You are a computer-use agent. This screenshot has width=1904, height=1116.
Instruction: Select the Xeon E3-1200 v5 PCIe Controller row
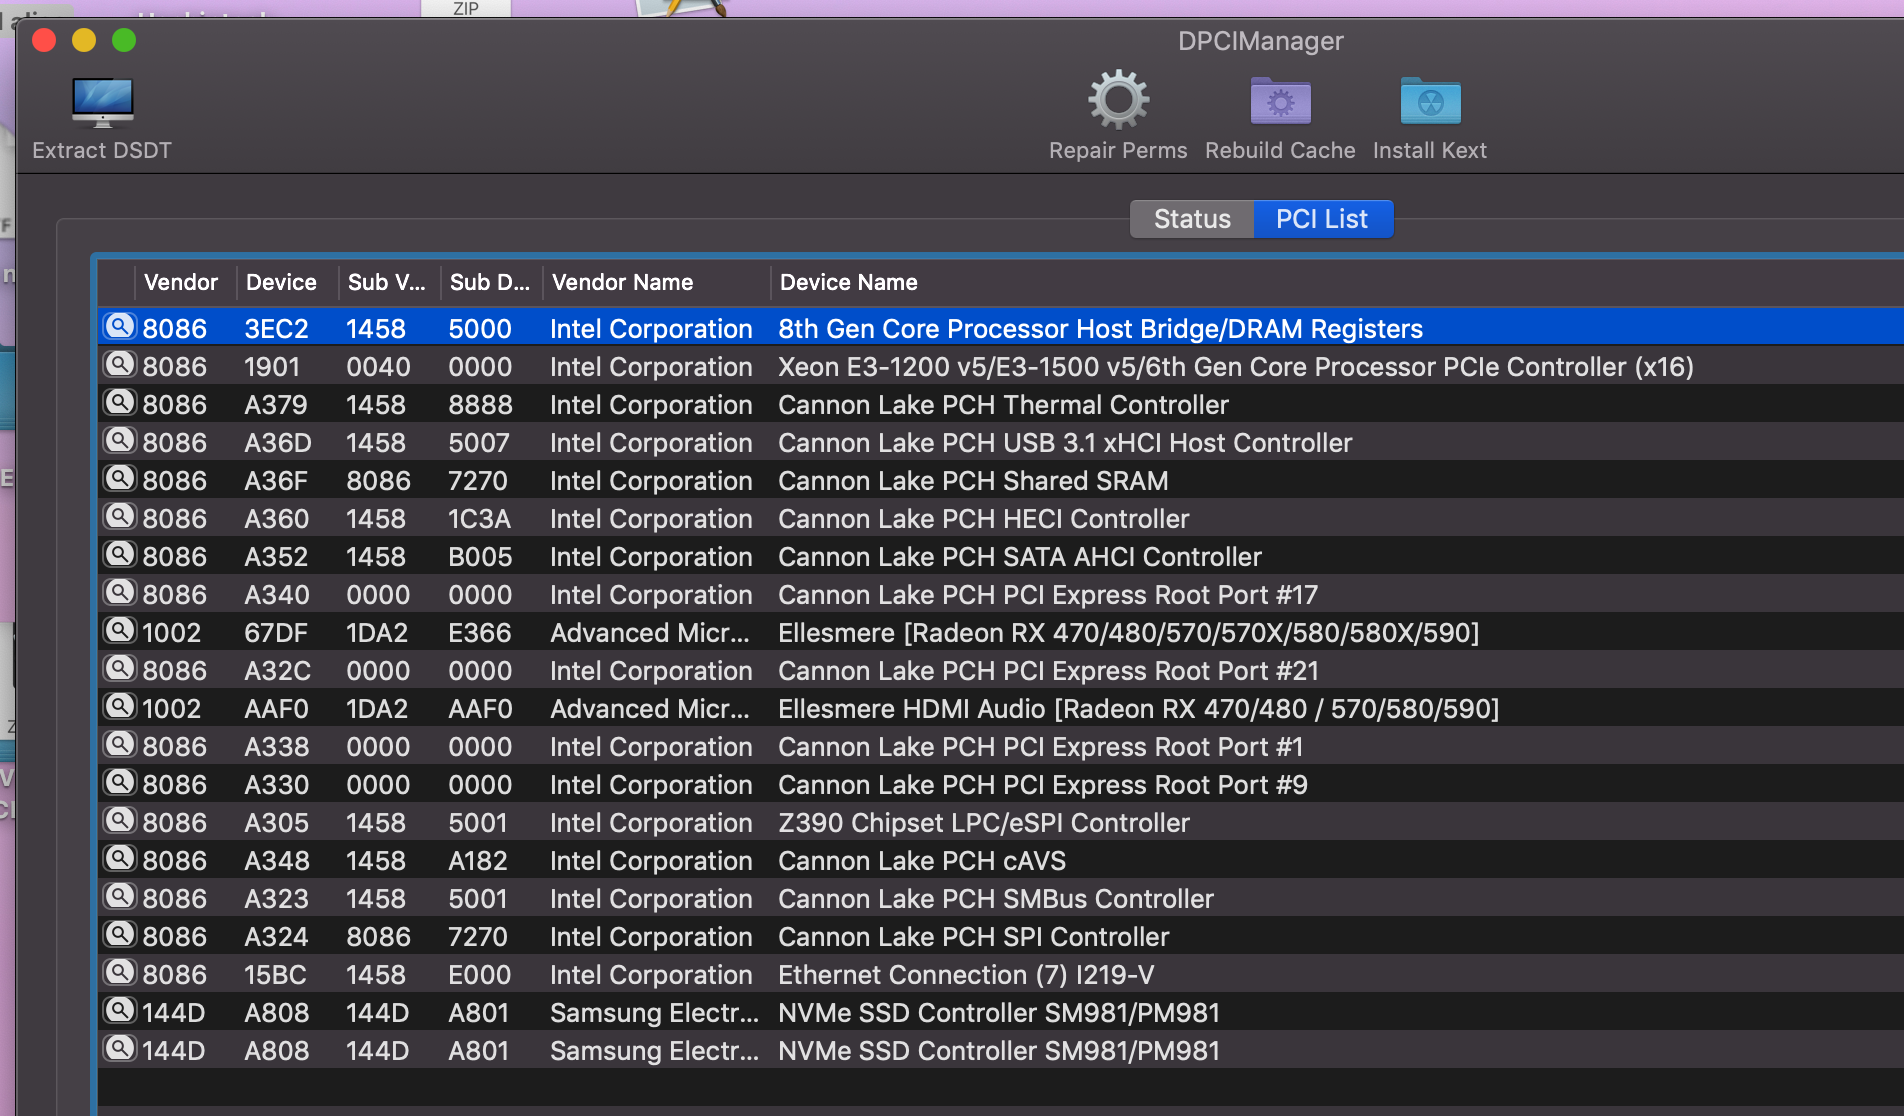(x=1001, y=366)
